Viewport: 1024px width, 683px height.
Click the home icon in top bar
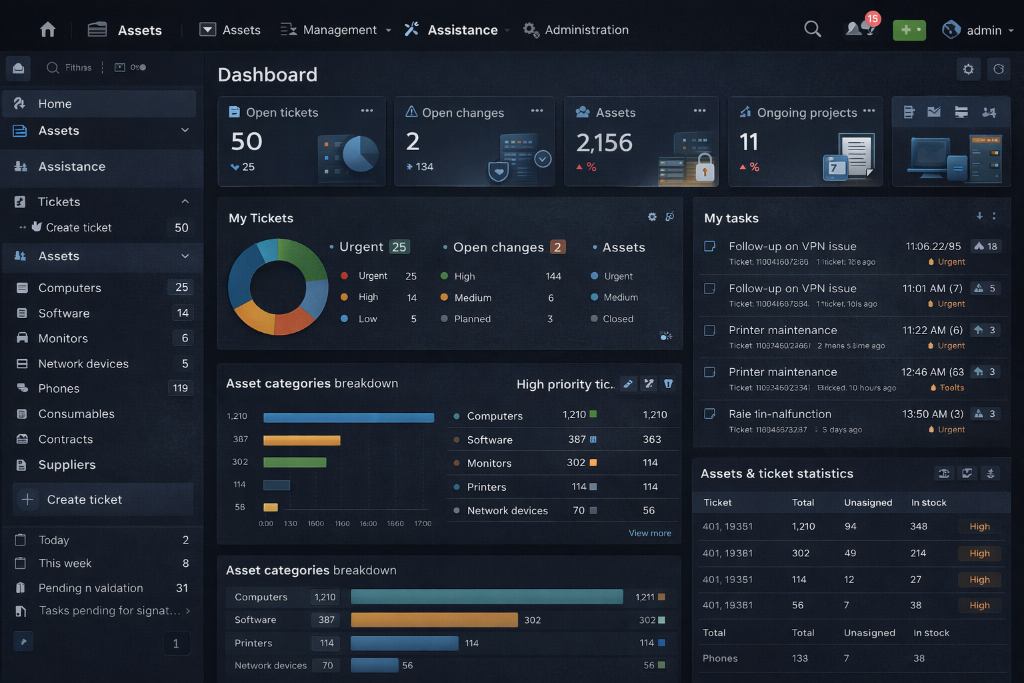[48, 30]
